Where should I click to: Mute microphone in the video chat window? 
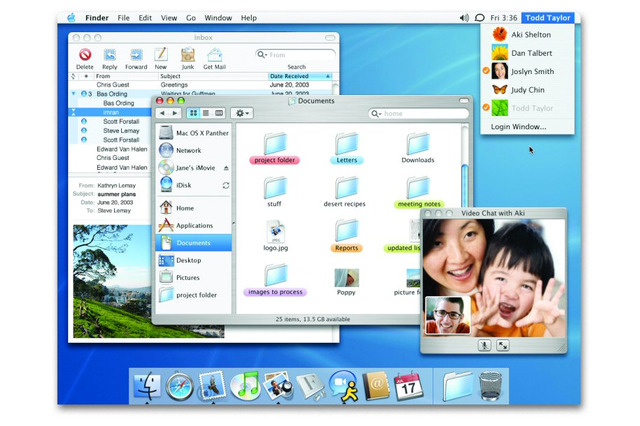[484, 345]
